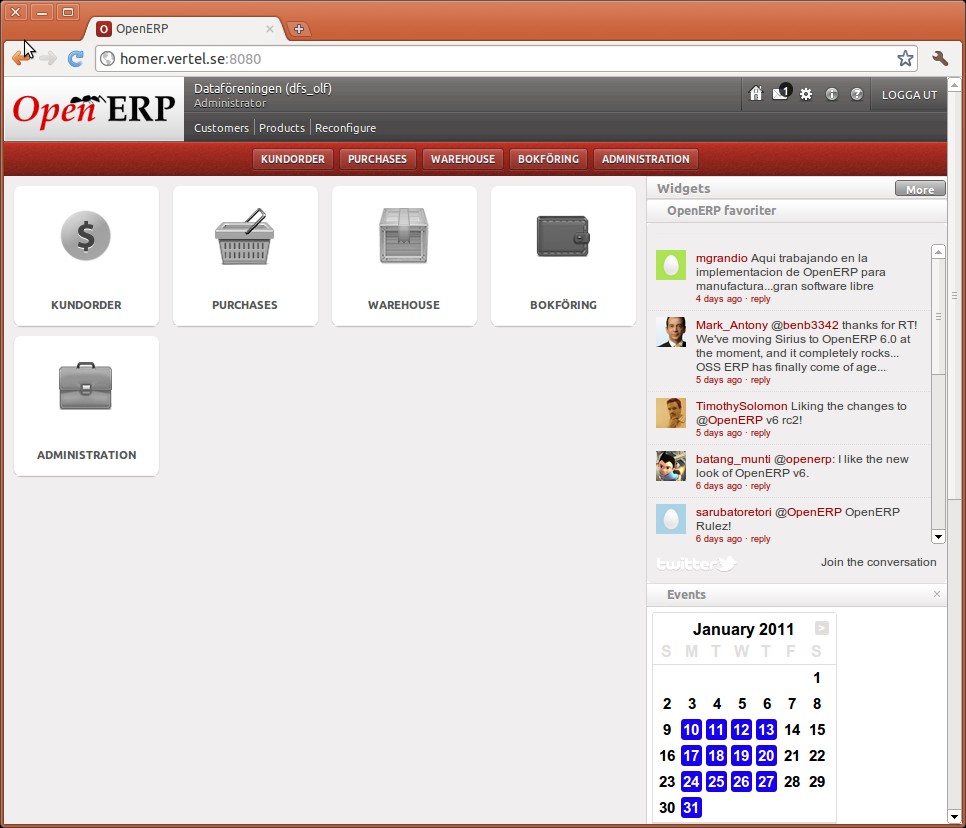Open the Reconfigure shortcut

[x=345, y=128]
